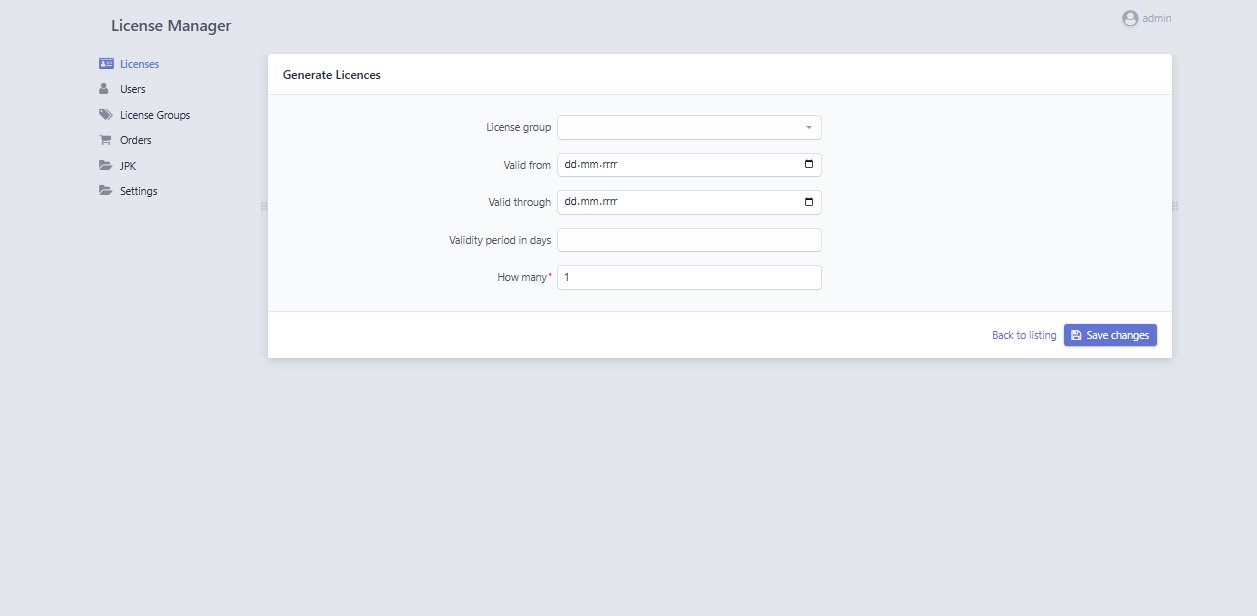Open the Valid through calendar picker icon
Image resolution: width=1257 pixels, height=616 pixels.
point(809,202)
